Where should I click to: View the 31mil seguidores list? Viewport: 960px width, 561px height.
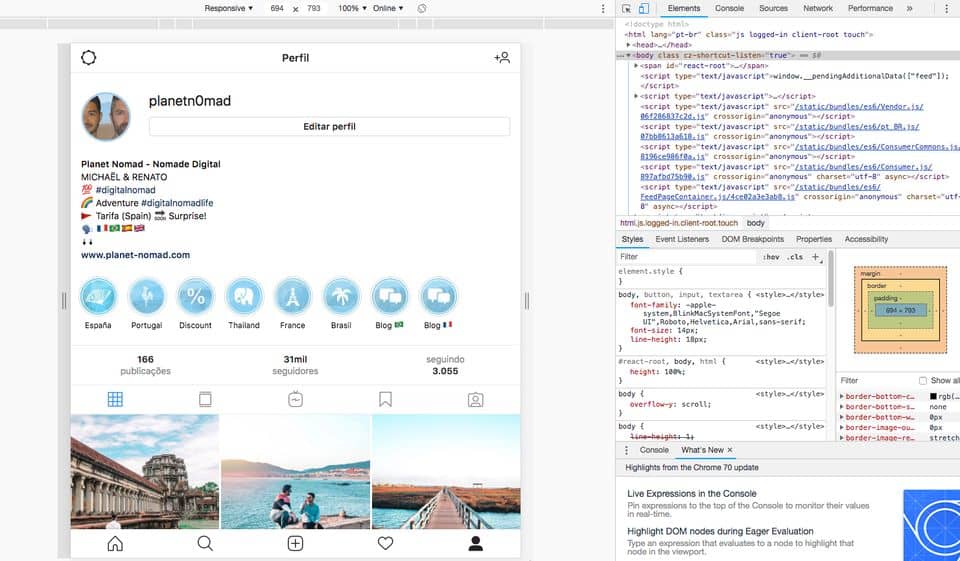pos(295,365)
